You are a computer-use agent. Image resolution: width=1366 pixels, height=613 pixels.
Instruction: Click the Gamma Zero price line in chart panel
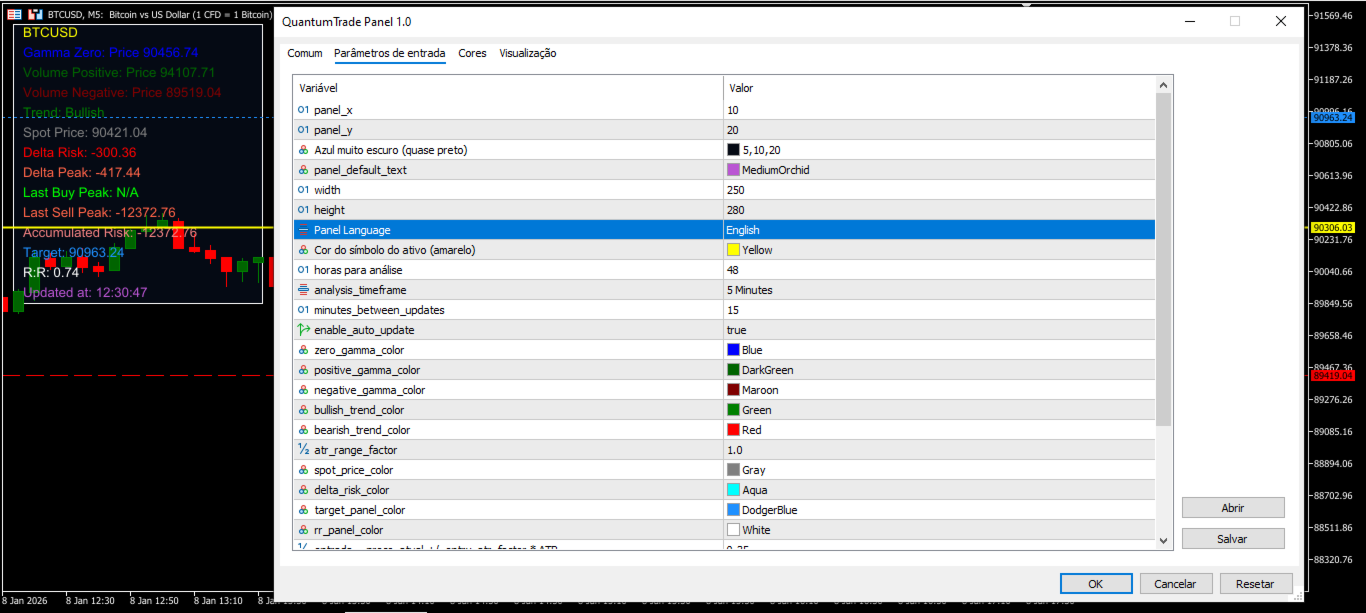point(111,52)
